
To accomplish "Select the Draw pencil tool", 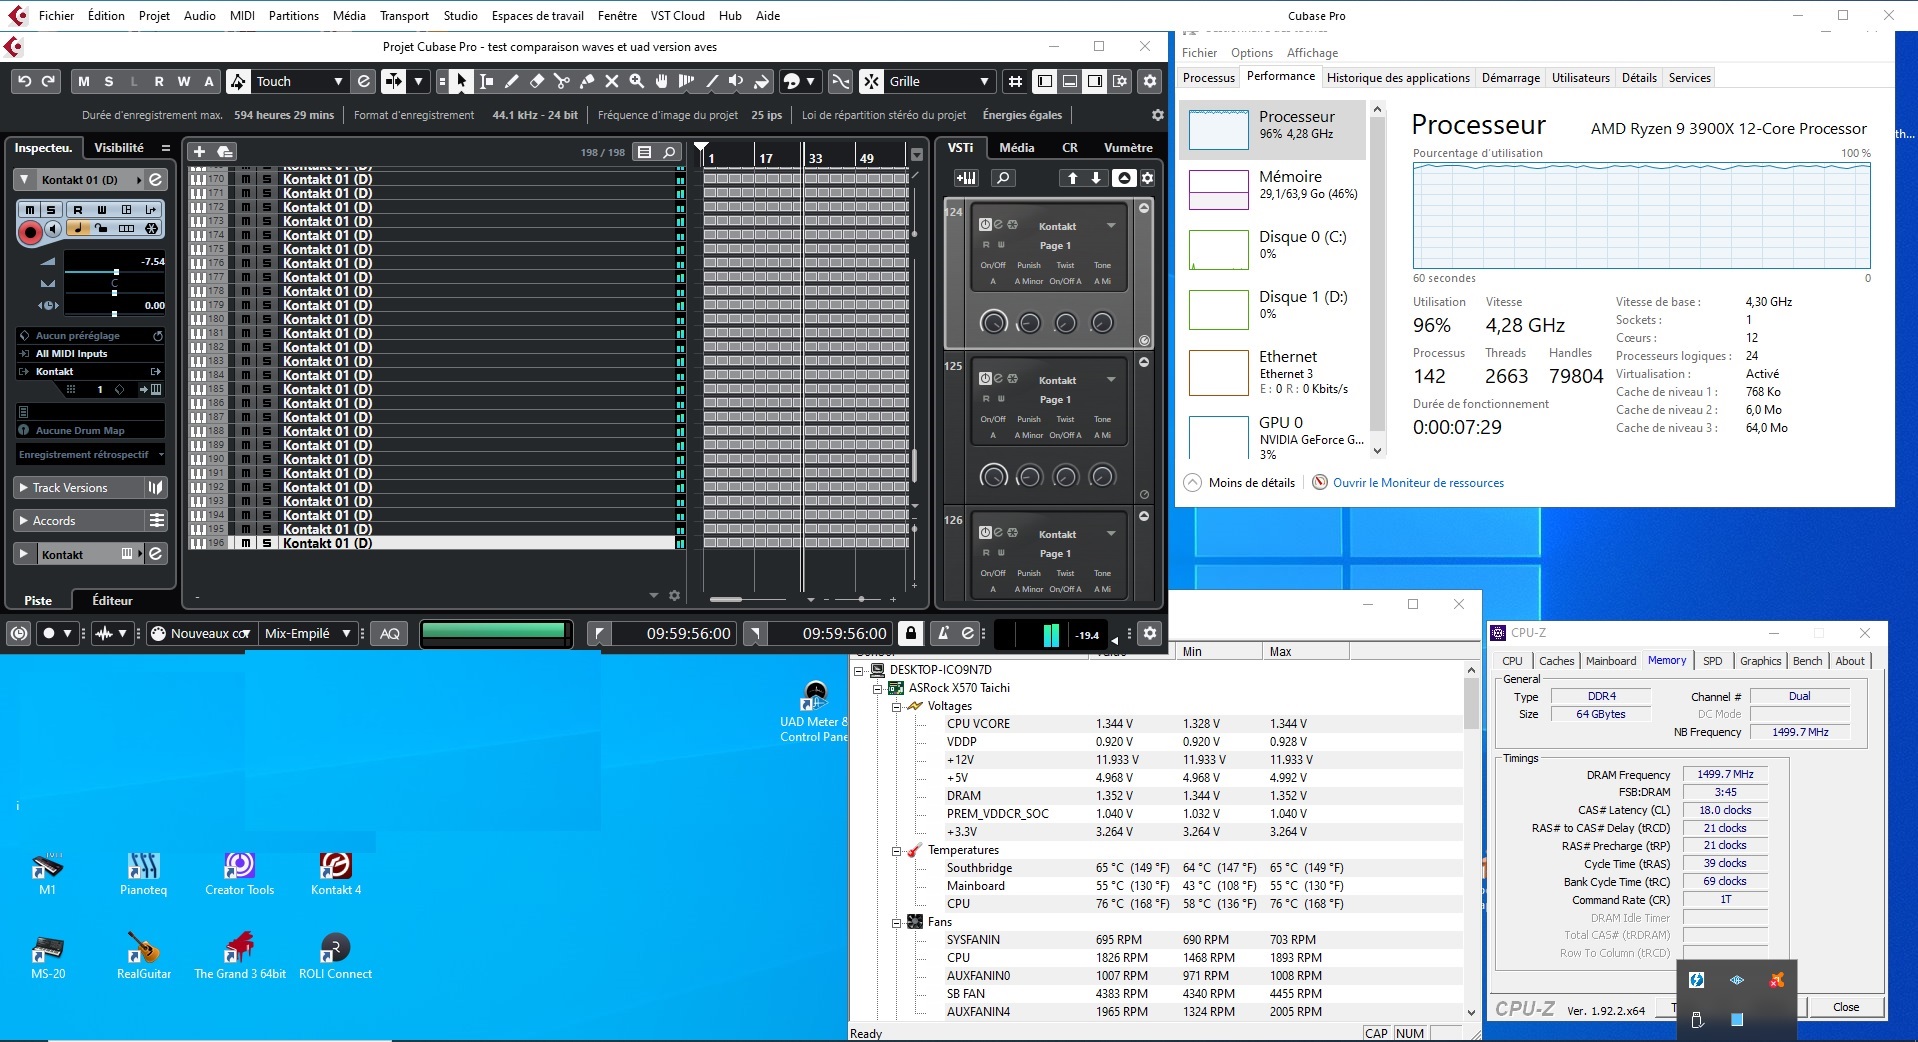I will point(512,81).
